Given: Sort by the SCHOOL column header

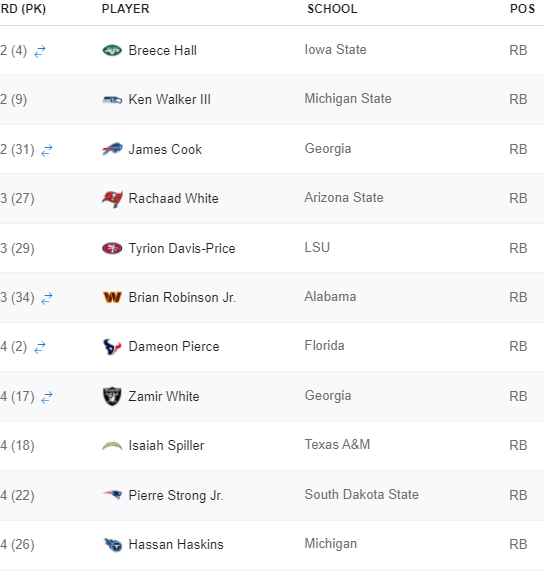Looking at the screenshot, I should [332, 9].
